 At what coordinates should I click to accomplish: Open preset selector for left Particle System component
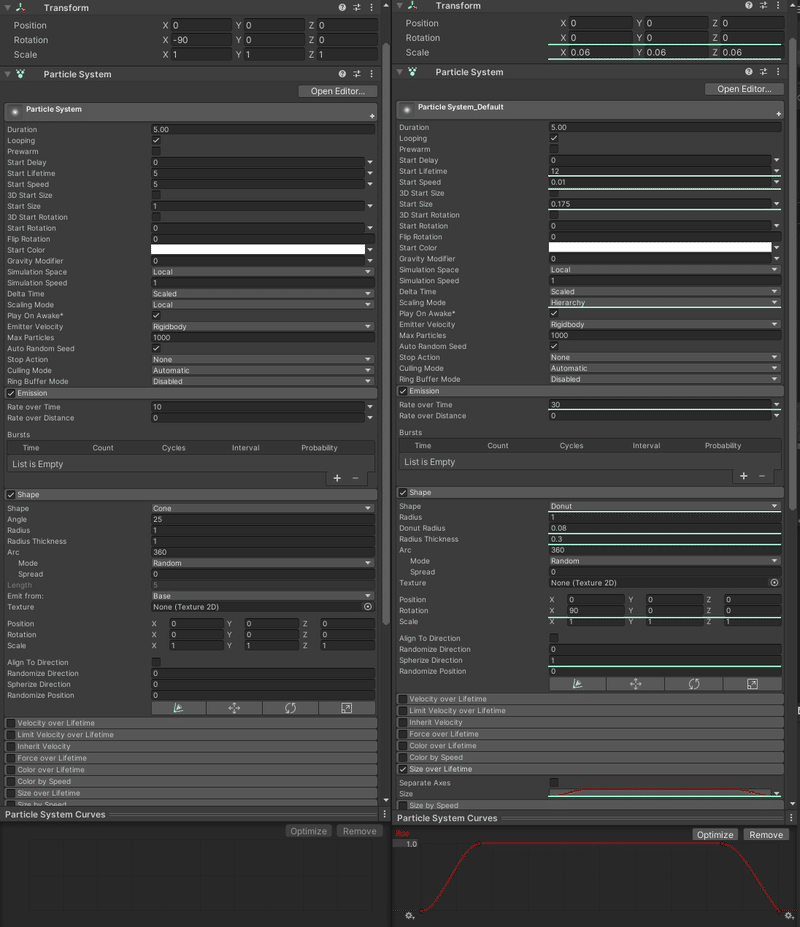(357, 74)
